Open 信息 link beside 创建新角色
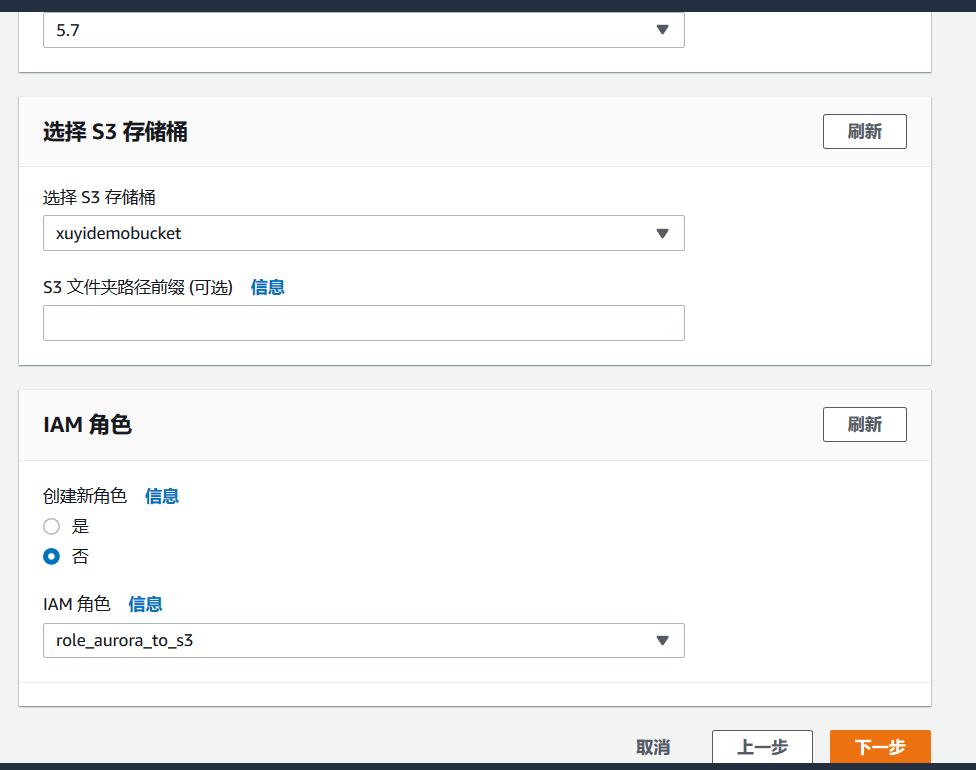The width and height of the screenshot is (976, 770). [162, 496]
